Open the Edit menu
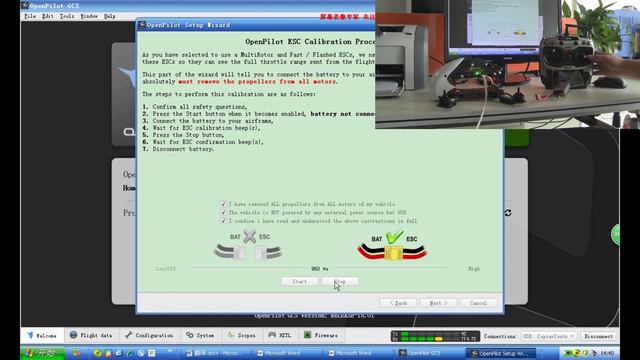This screenshot has width=640, height=360. pos(48,16)
